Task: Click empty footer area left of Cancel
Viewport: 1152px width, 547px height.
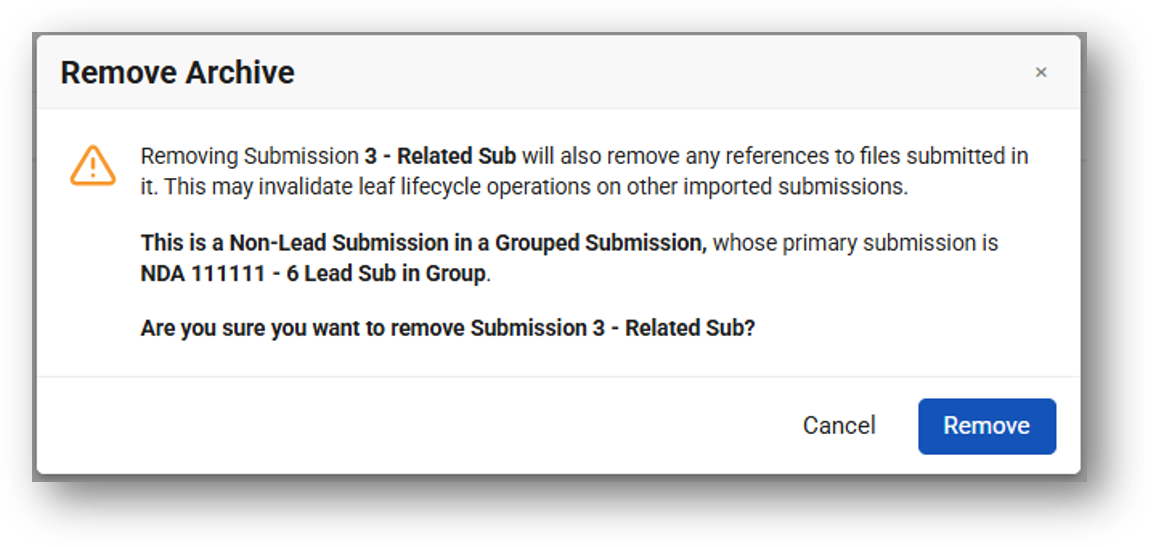Action: pos(411,426)
